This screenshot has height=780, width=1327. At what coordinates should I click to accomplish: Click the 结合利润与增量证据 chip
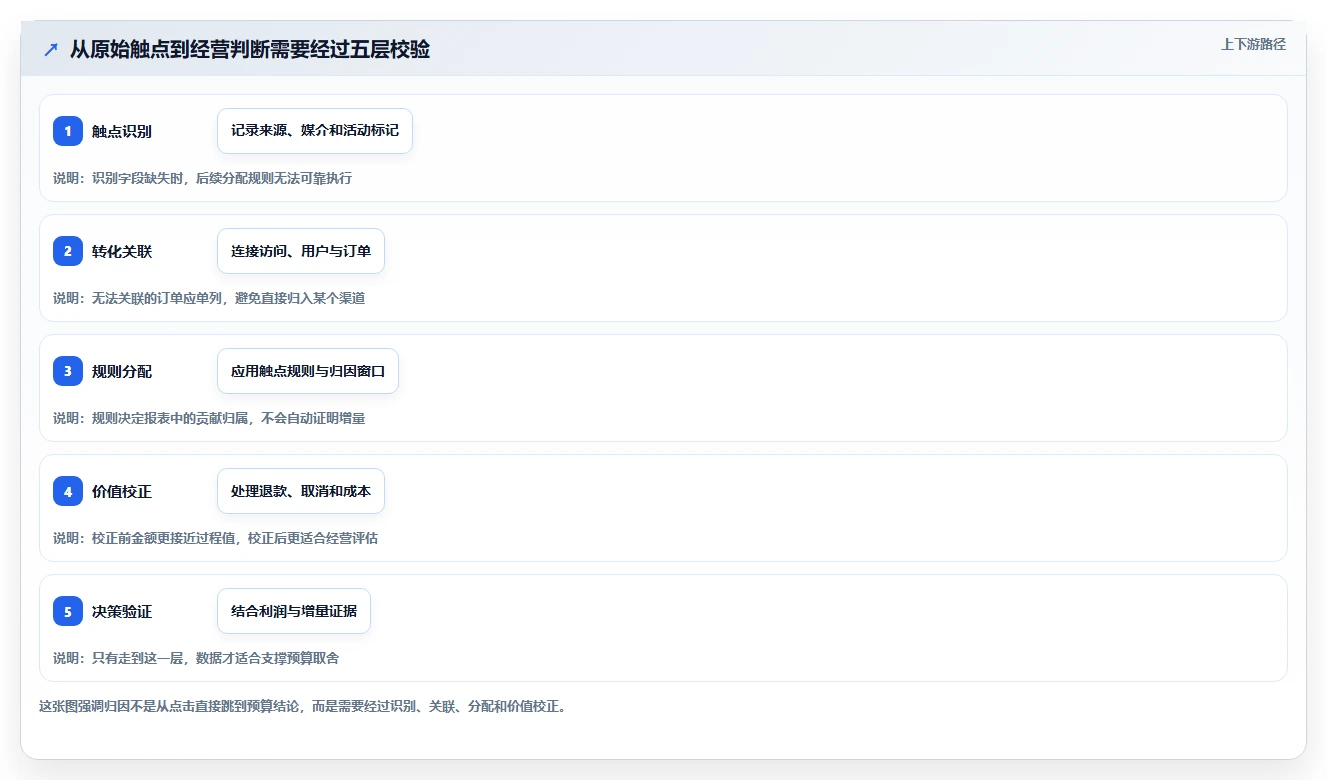tap(294, 611)
